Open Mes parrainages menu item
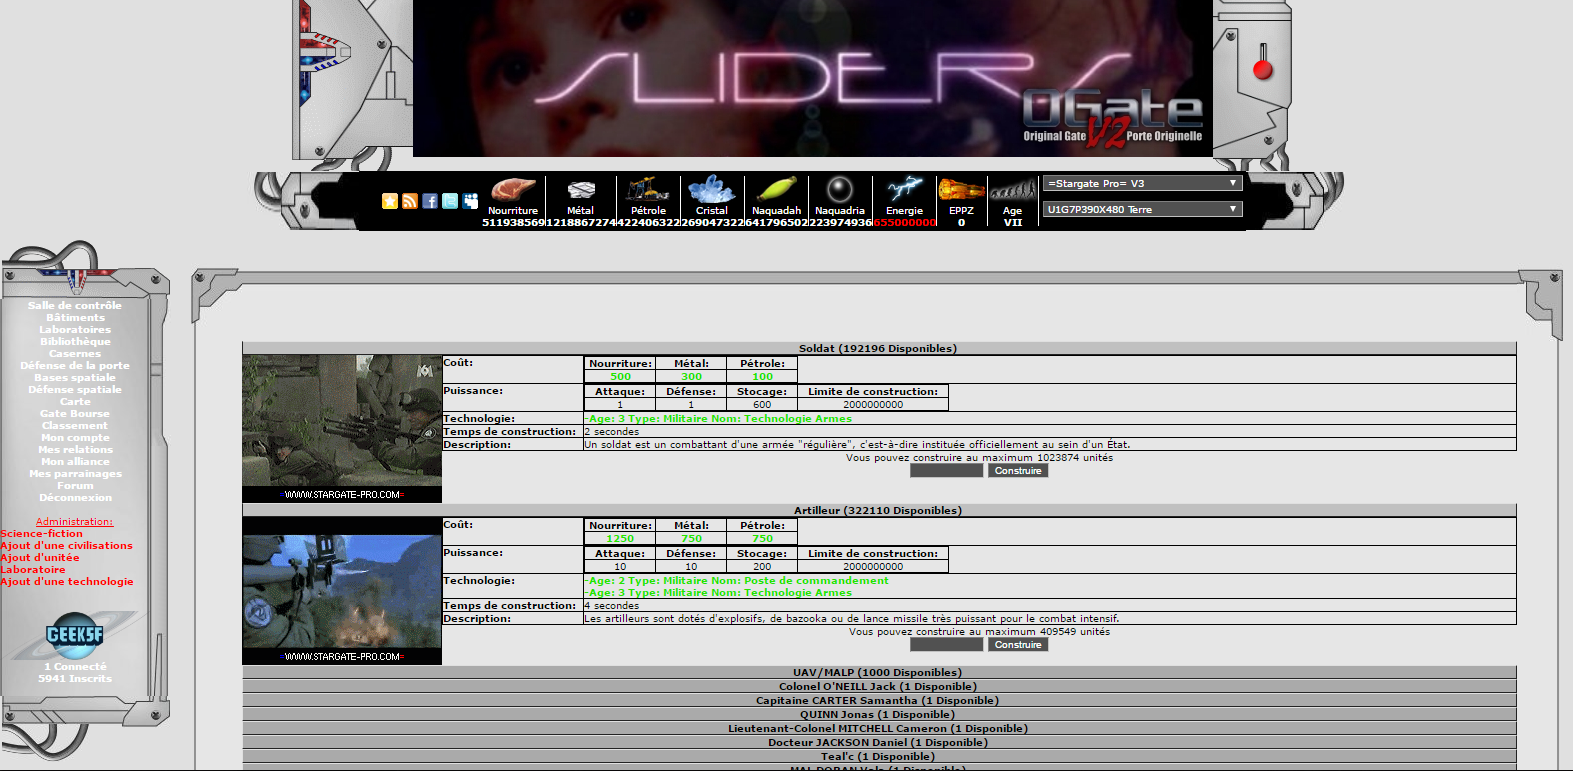 point(75,474)
